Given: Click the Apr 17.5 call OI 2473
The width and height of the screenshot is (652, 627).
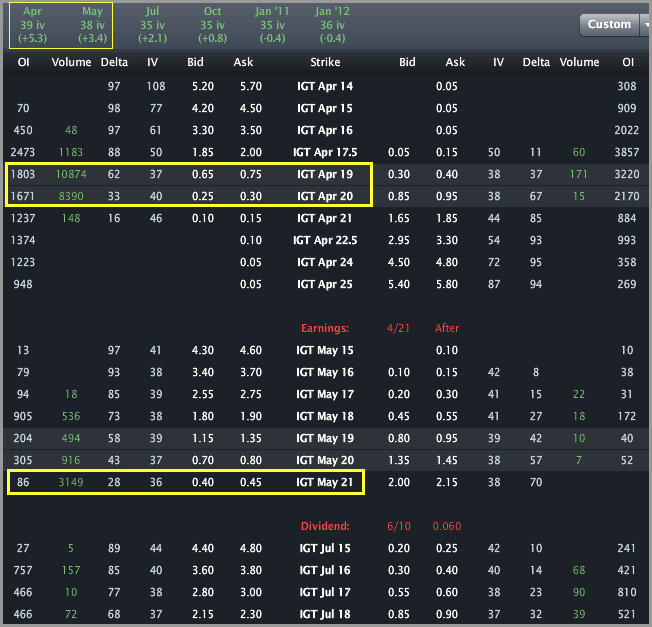Looking at the screenshot, I should tap(23, 153).
